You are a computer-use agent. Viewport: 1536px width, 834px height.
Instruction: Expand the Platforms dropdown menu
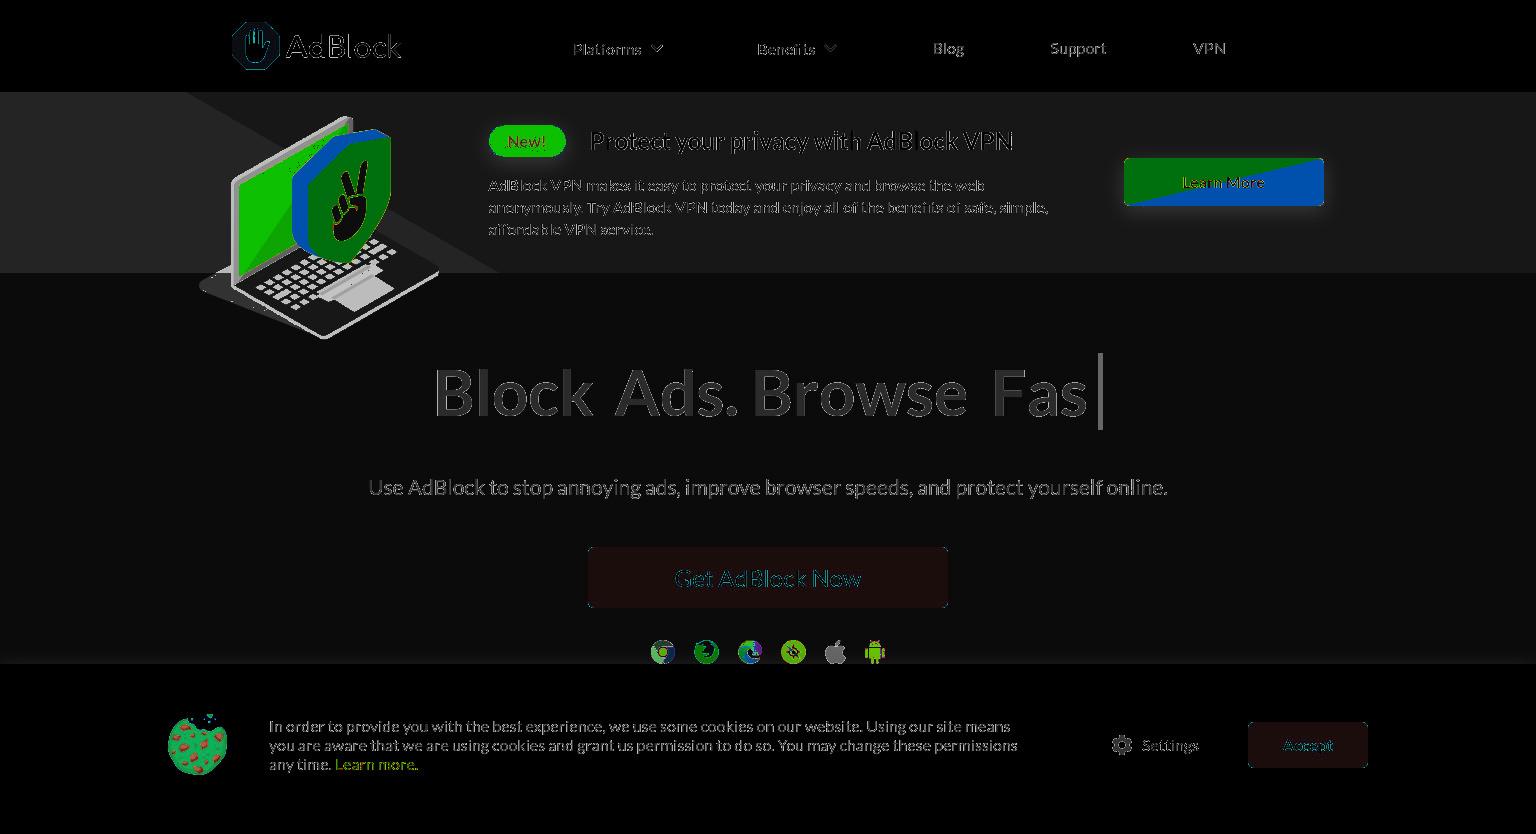point(618,48)
